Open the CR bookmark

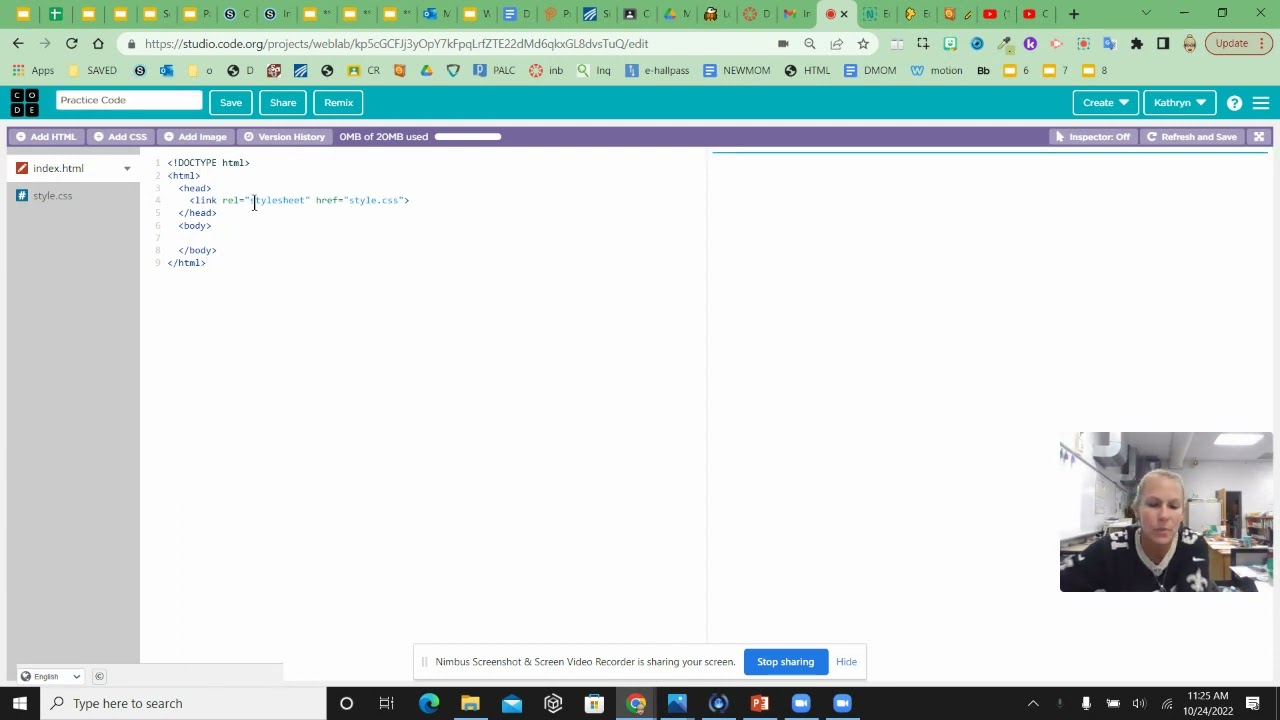coord(364,71)
